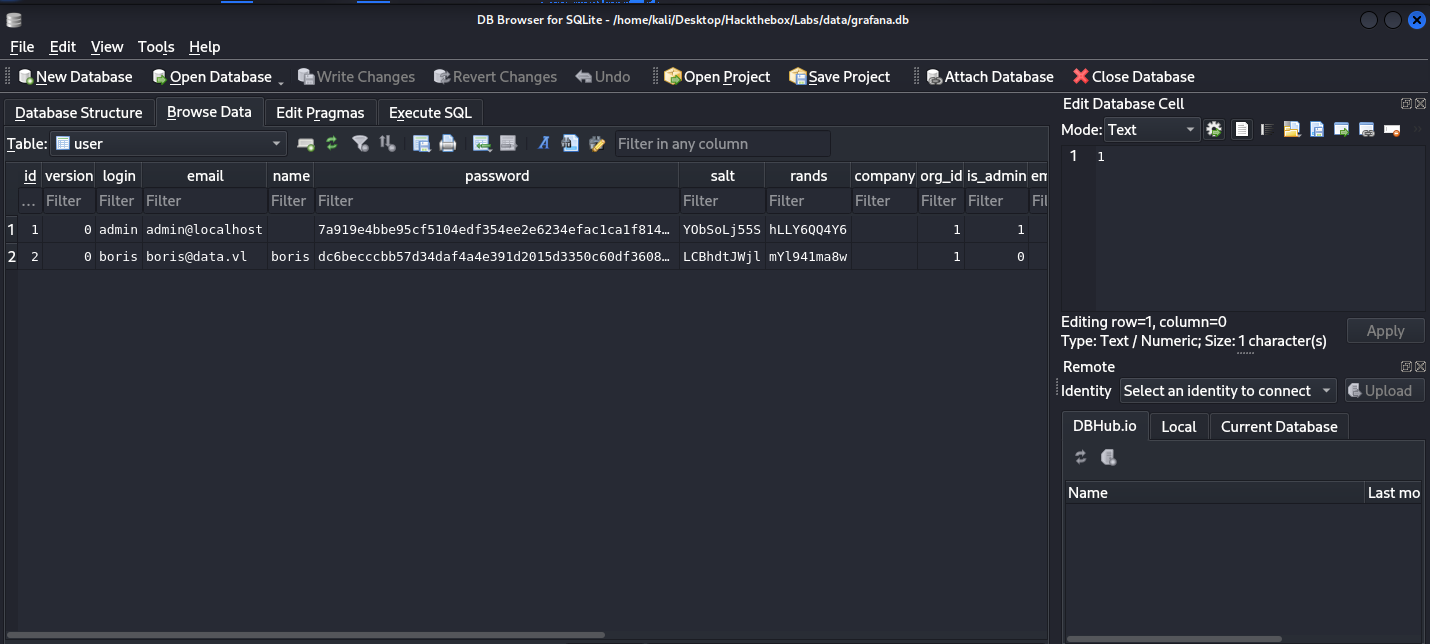Select the rands cell mYl941ma8w
The width and height of the screenshot is (1430, 644).
point(807,257)
